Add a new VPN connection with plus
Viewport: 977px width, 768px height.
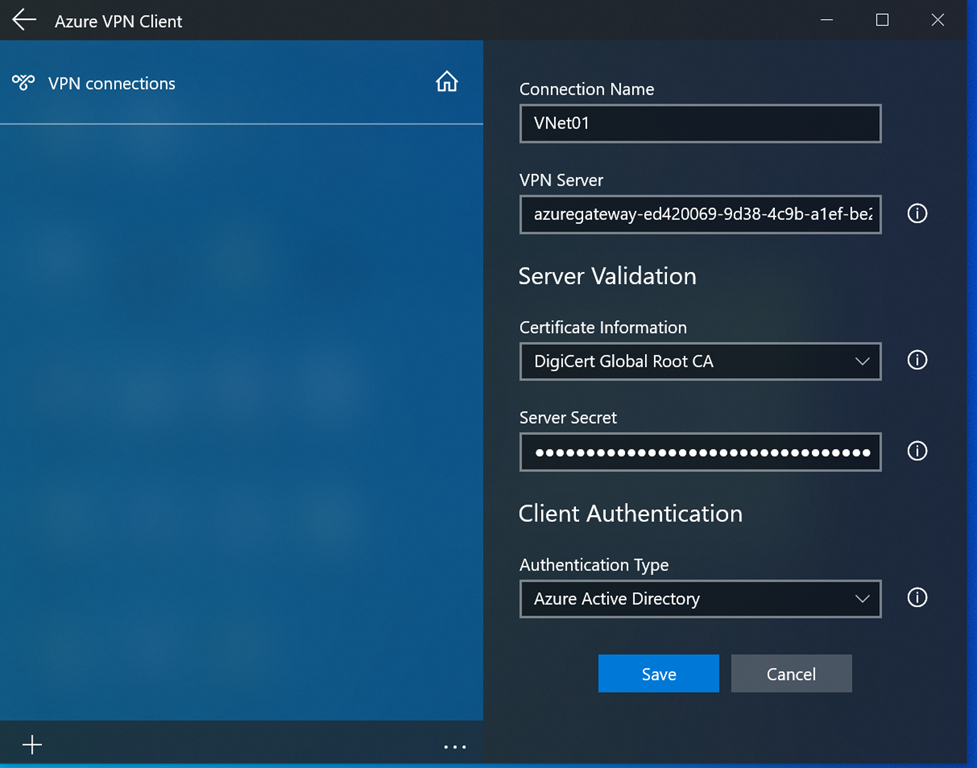pyautogui.click(x=32, y=744)
